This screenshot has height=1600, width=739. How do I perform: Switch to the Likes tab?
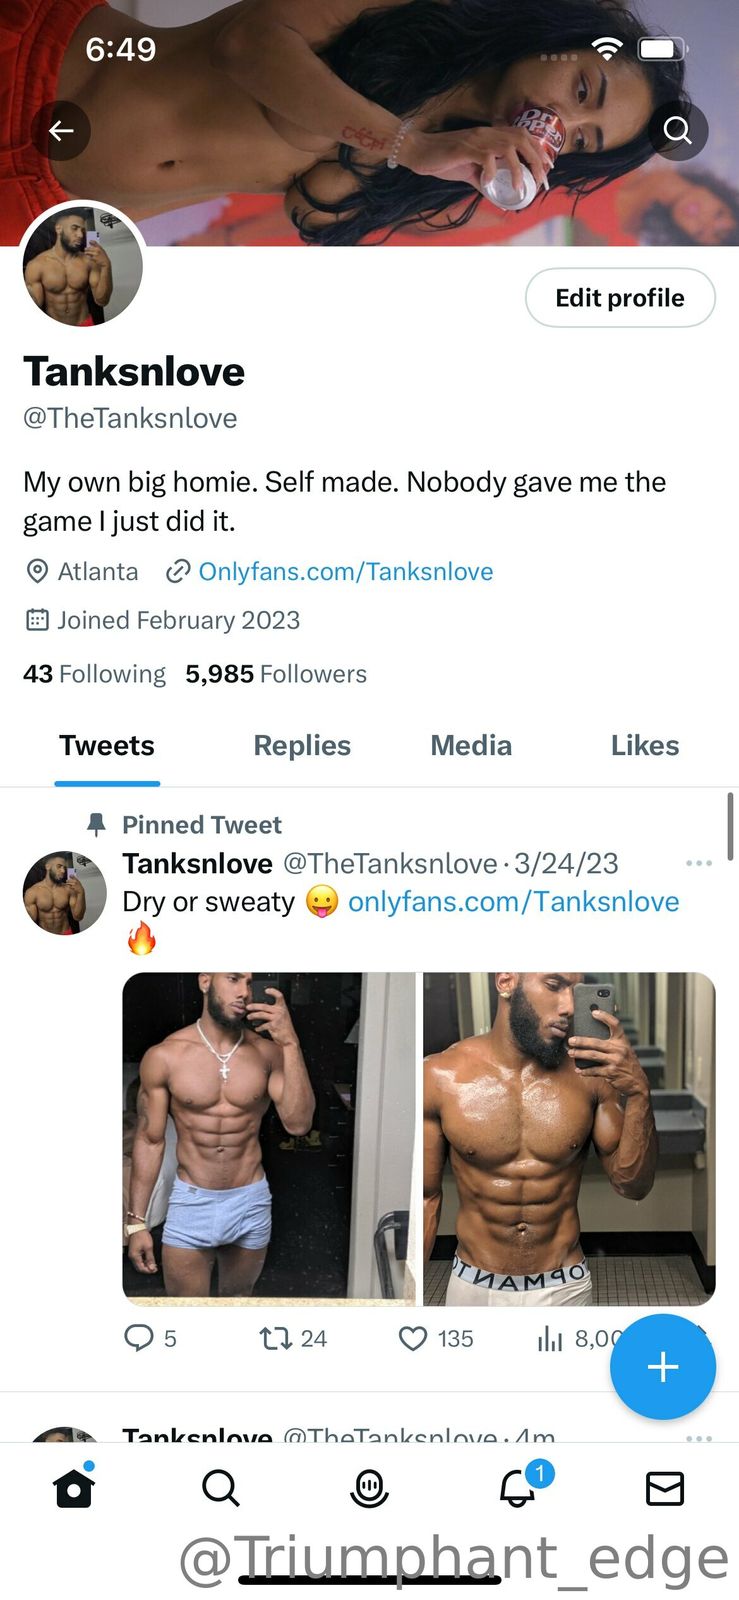click(x=645, y=746)
